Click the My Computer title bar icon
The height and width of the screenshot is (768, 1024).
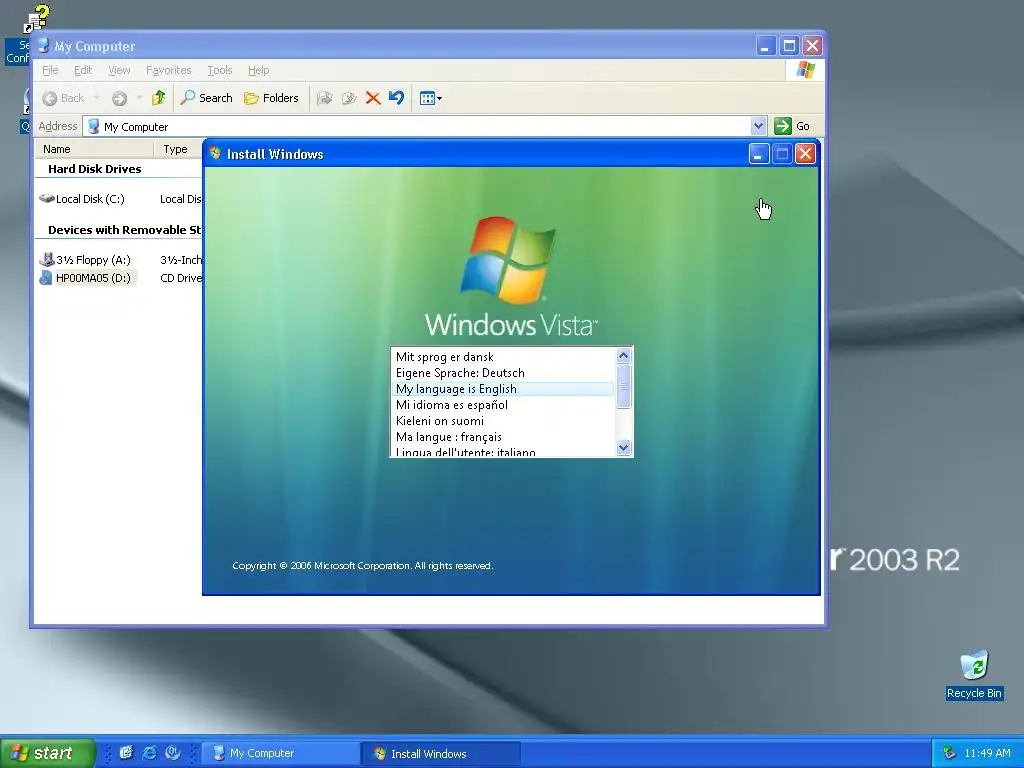(43, 46)
